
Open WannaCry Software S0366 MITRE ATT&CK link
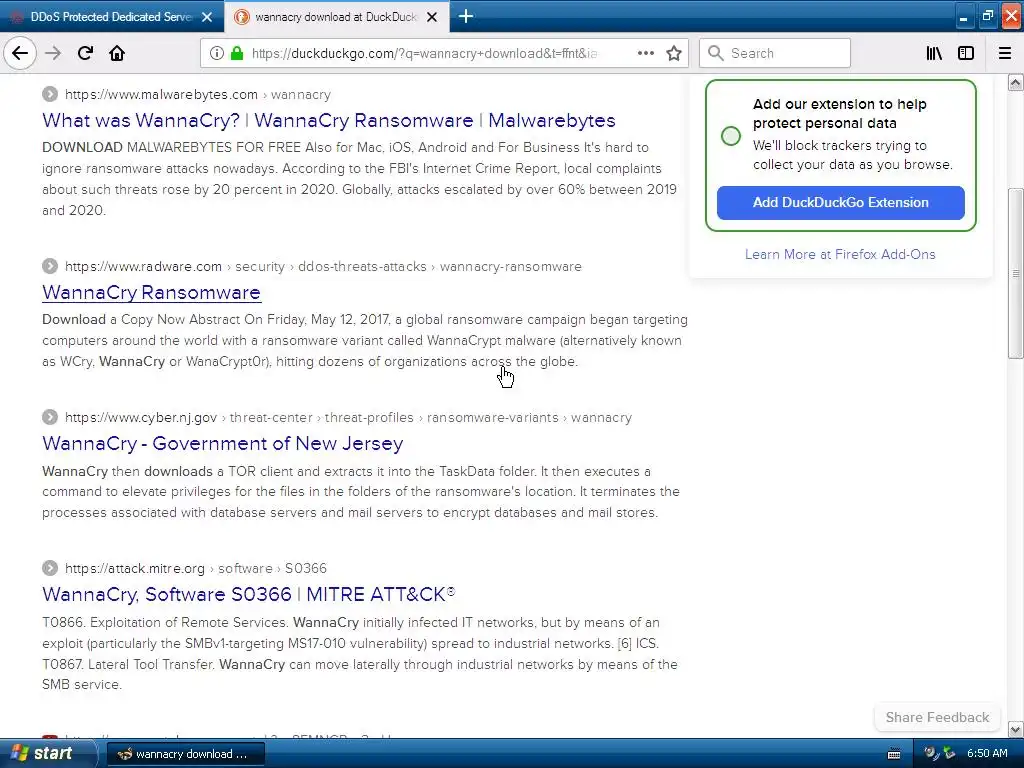(x=248, y=594)
